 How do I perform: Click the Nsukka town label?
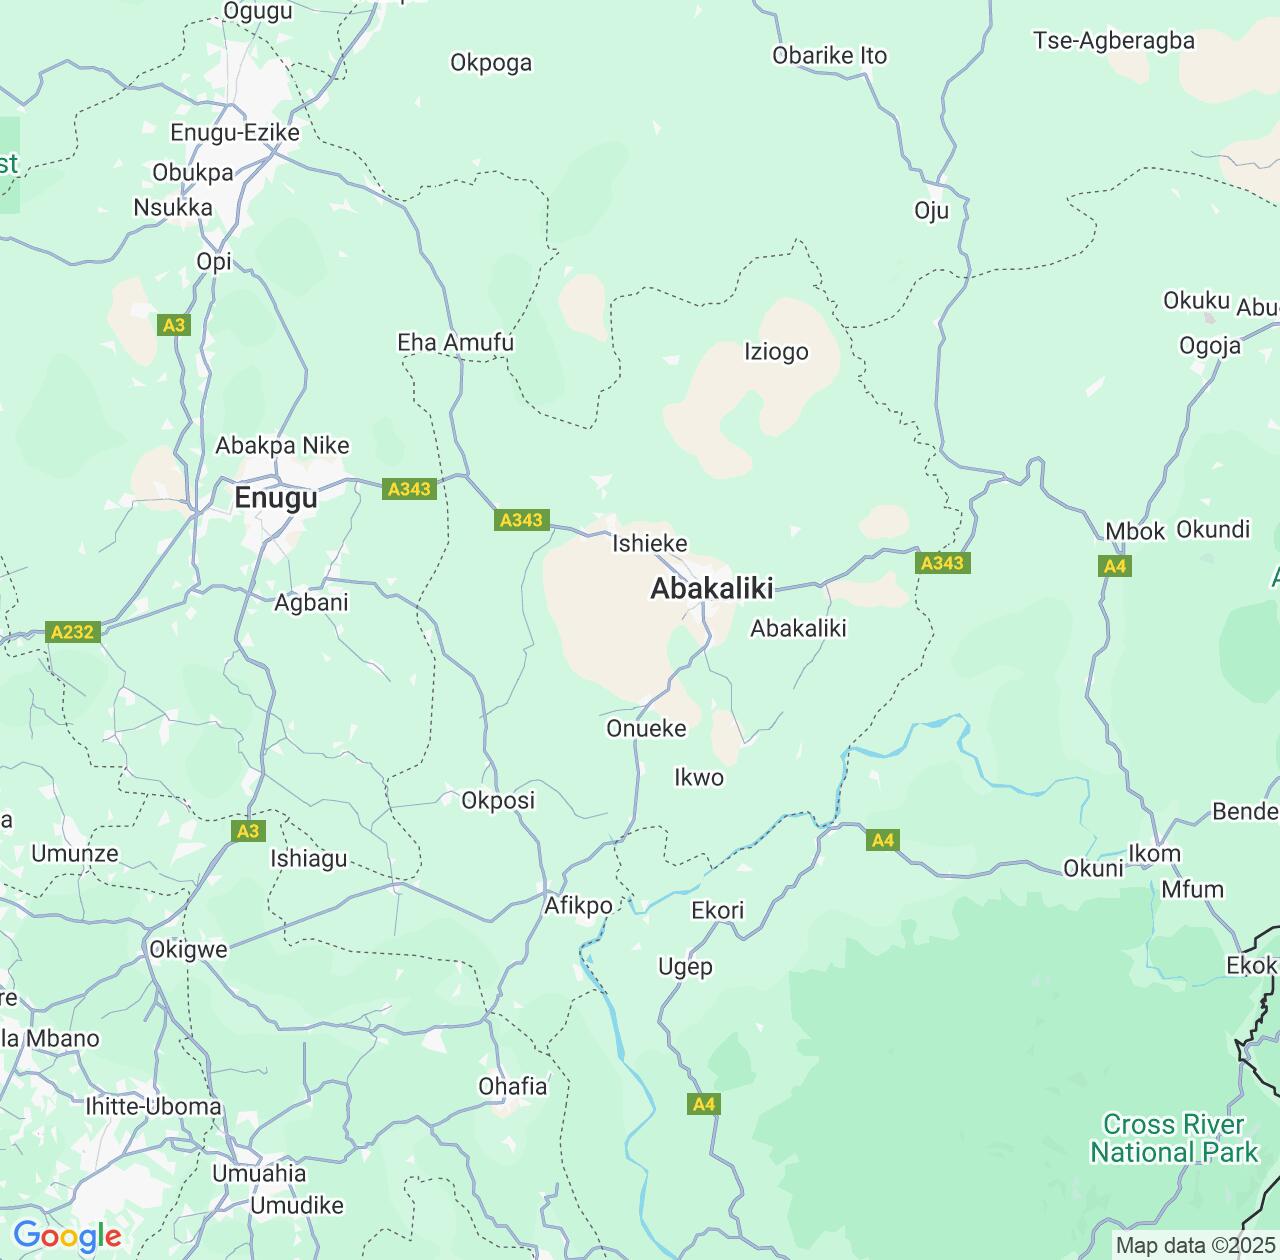[173, 208]
